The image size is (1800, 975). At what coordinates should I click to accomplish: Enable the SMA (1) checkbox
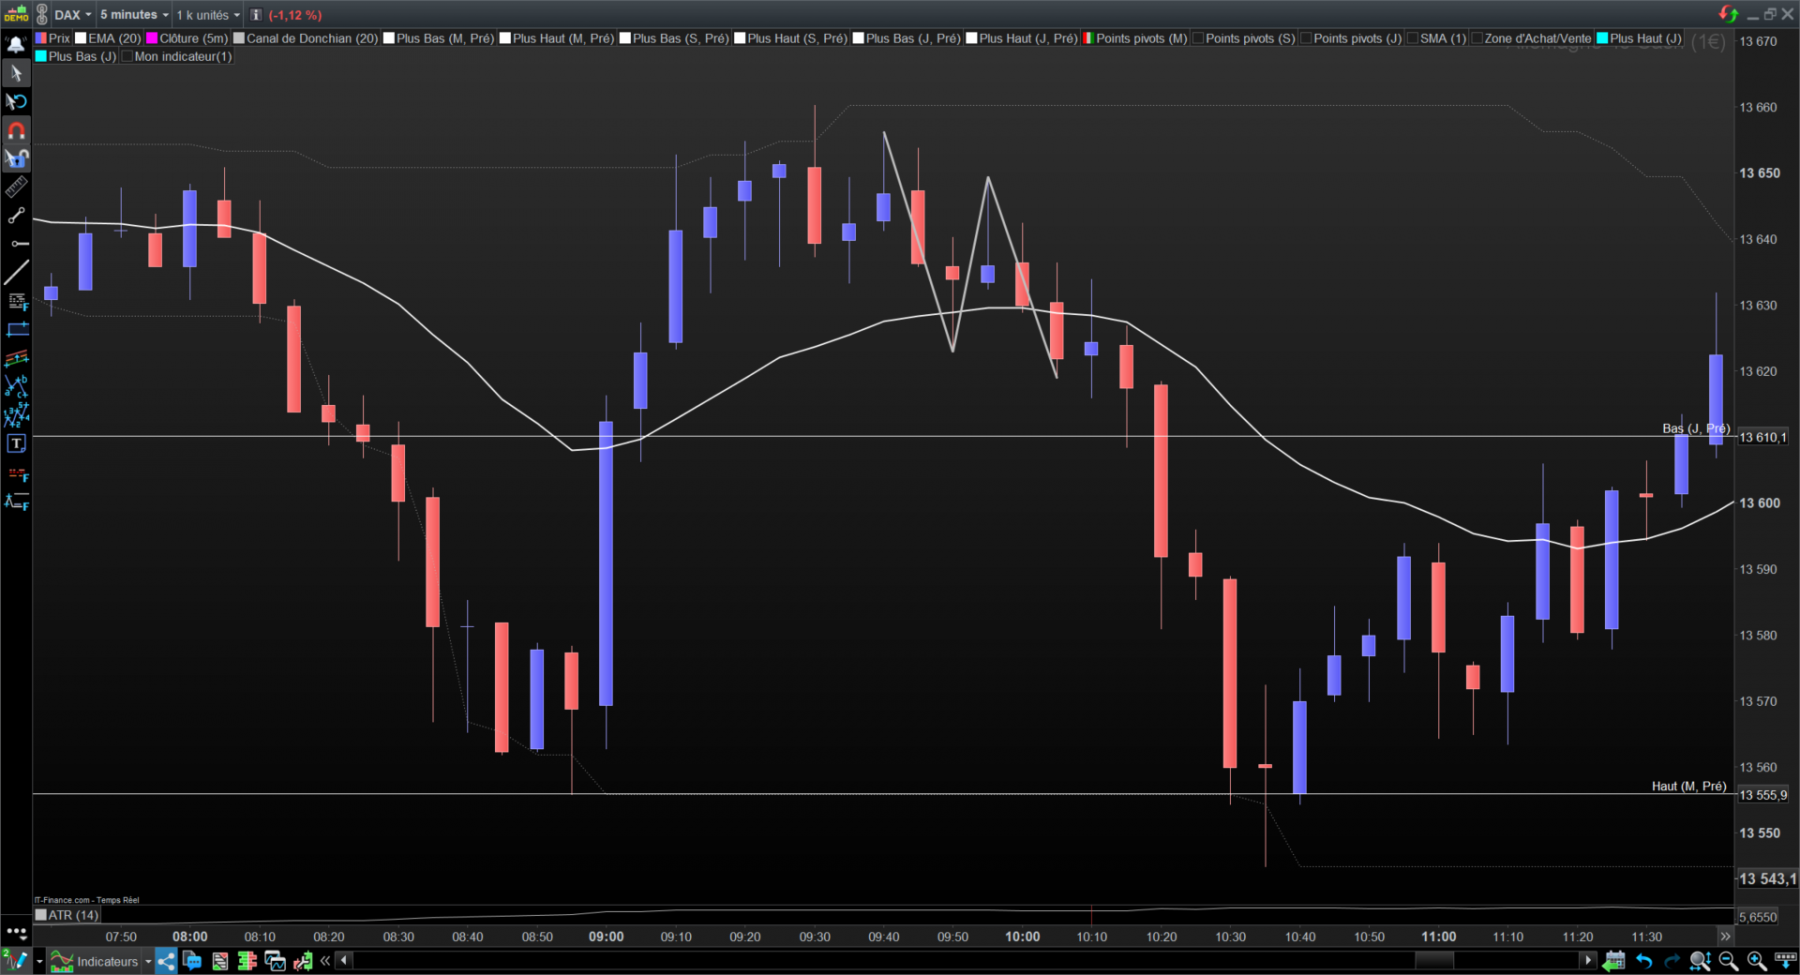tap(1413, 38)
